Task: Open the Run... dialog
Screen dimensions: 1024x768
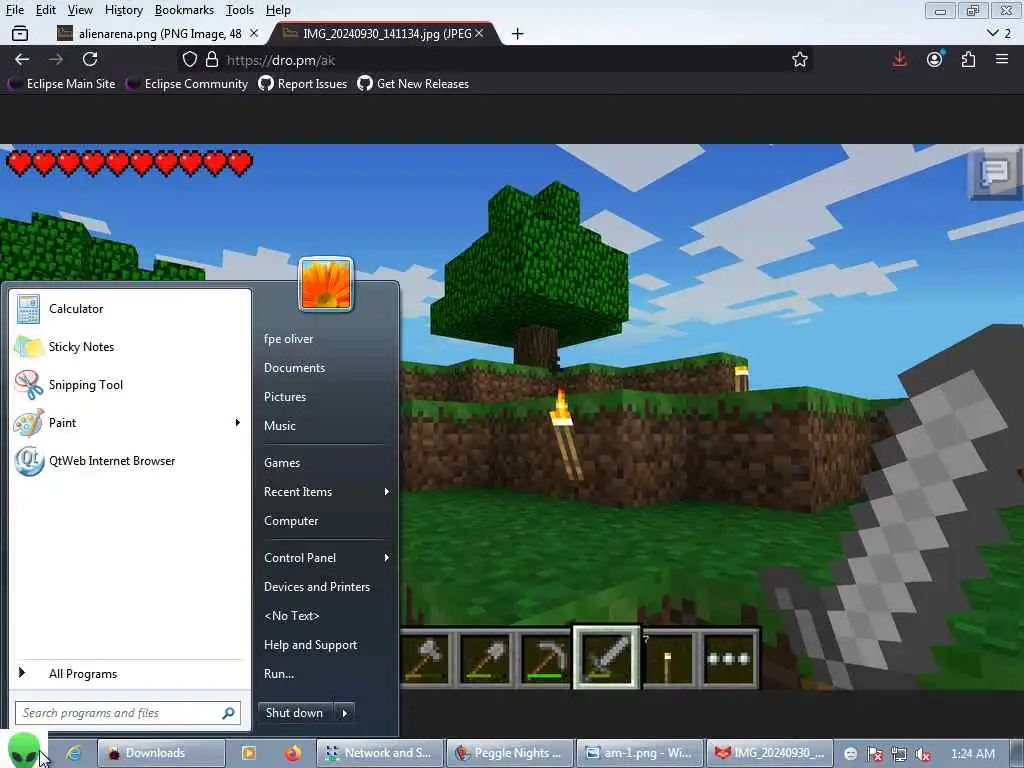Action: [x=279, y=673]
